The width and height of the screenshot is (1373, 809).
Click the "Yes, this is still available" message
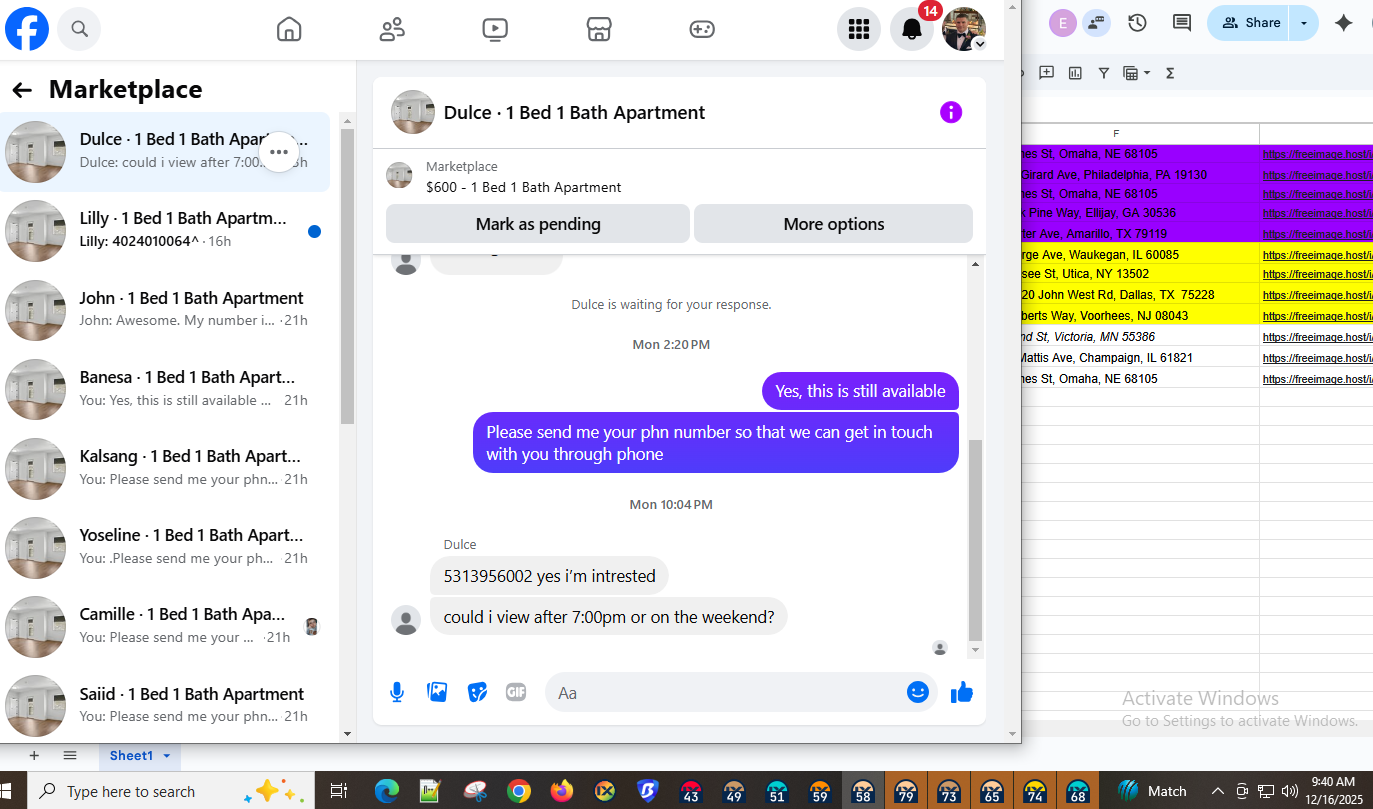click(860, 391)
